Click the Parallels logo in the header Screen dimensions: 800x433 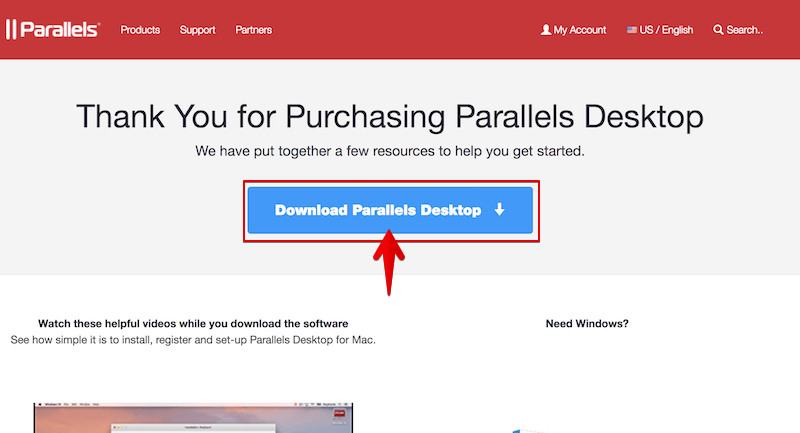[x=53, y=29]
